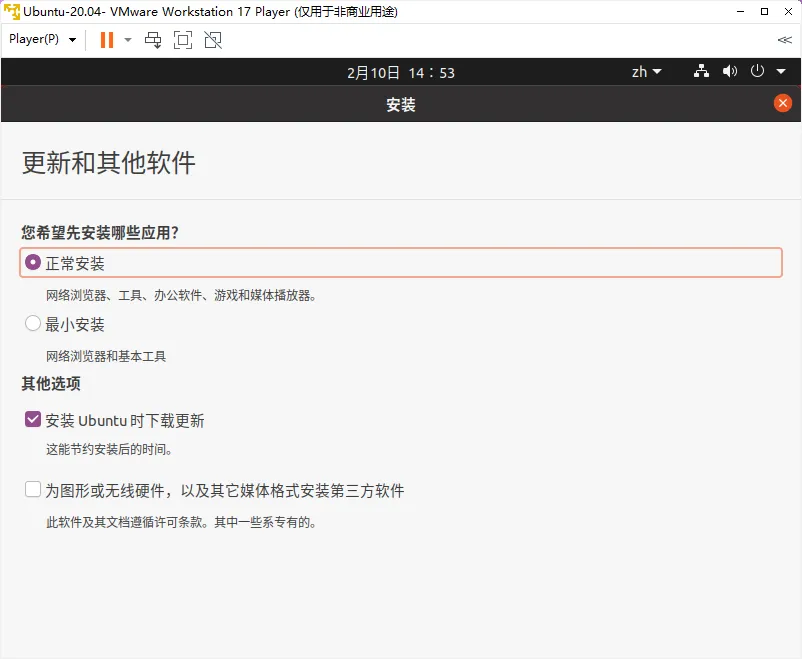Click the power icon in the Ubuntu top bar
The height and width of the screenshot is (659, 802).
(x=757, y=71)
